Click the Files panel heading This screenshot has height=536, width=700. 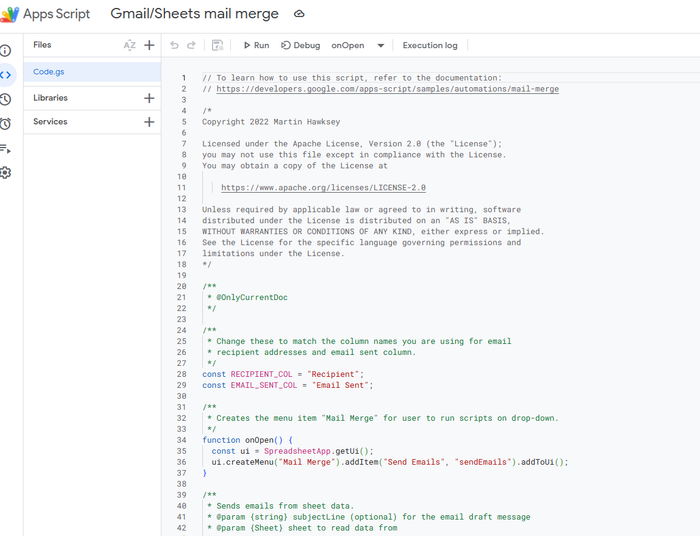[x=42, y=45]
